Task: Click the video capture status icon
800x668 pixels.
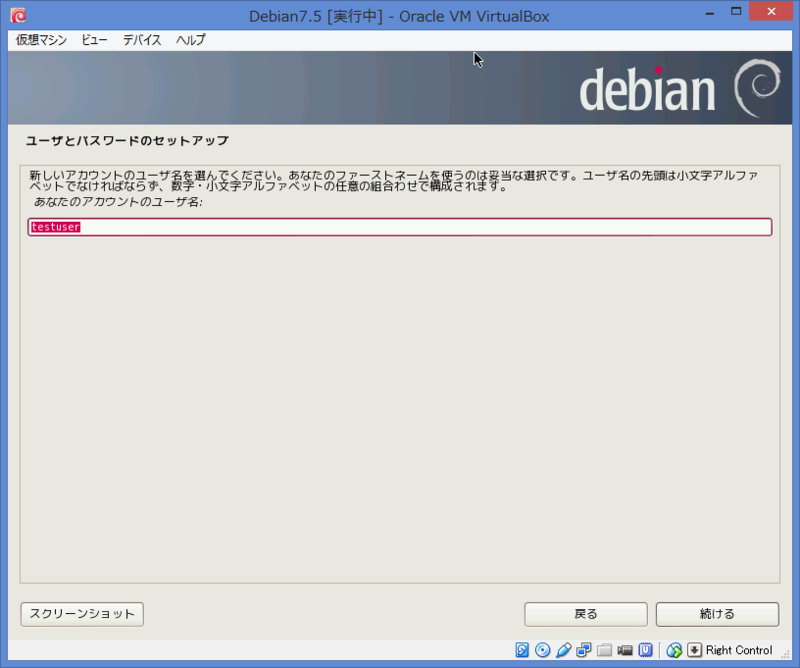Action: [623, 649]
